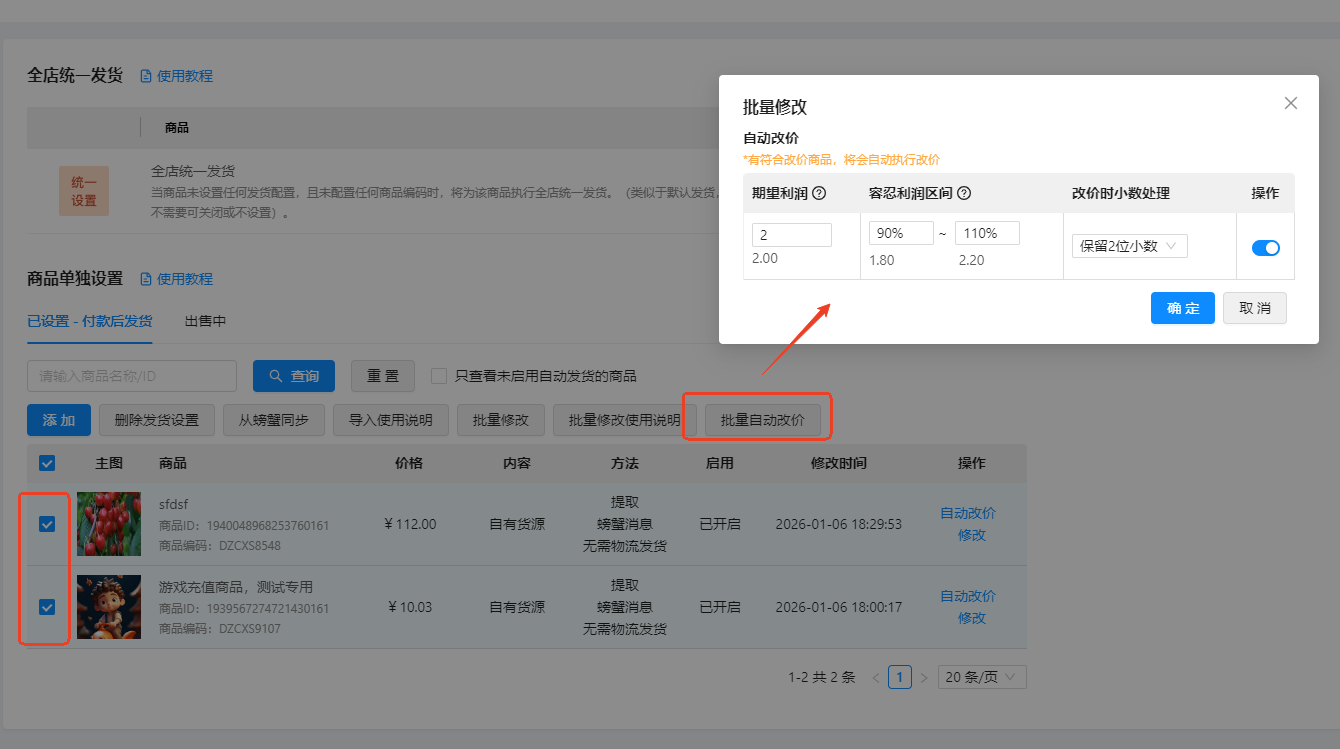1340x749 pixels.
Task: Select page 1 in pagination
Action: tap(900, 678)
